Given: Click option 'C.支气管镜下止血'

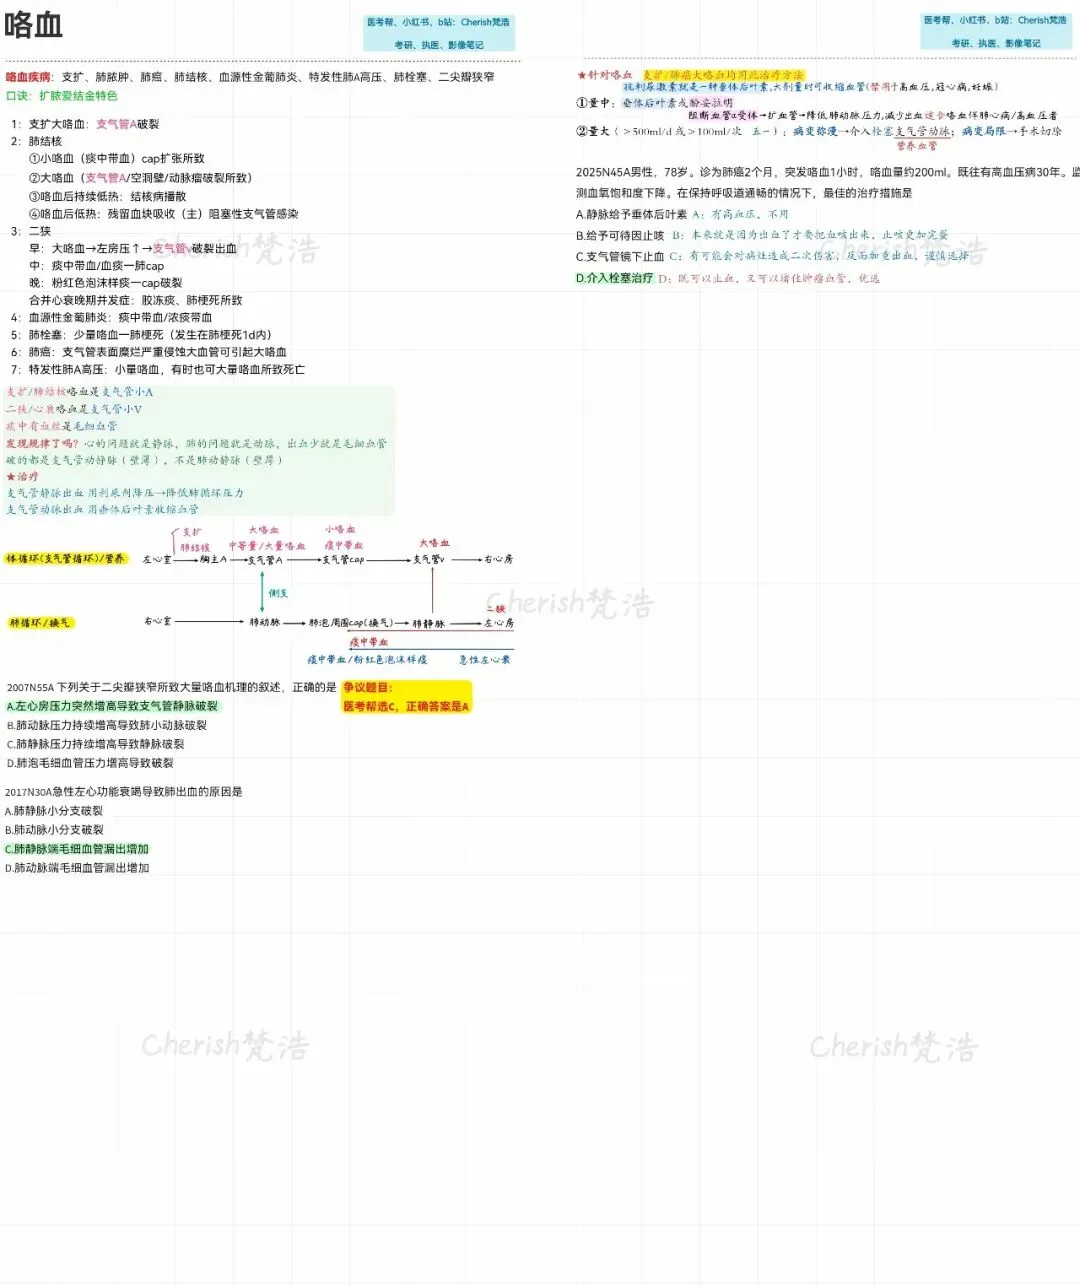Looking at the screenshot, I should coord(620,257).
